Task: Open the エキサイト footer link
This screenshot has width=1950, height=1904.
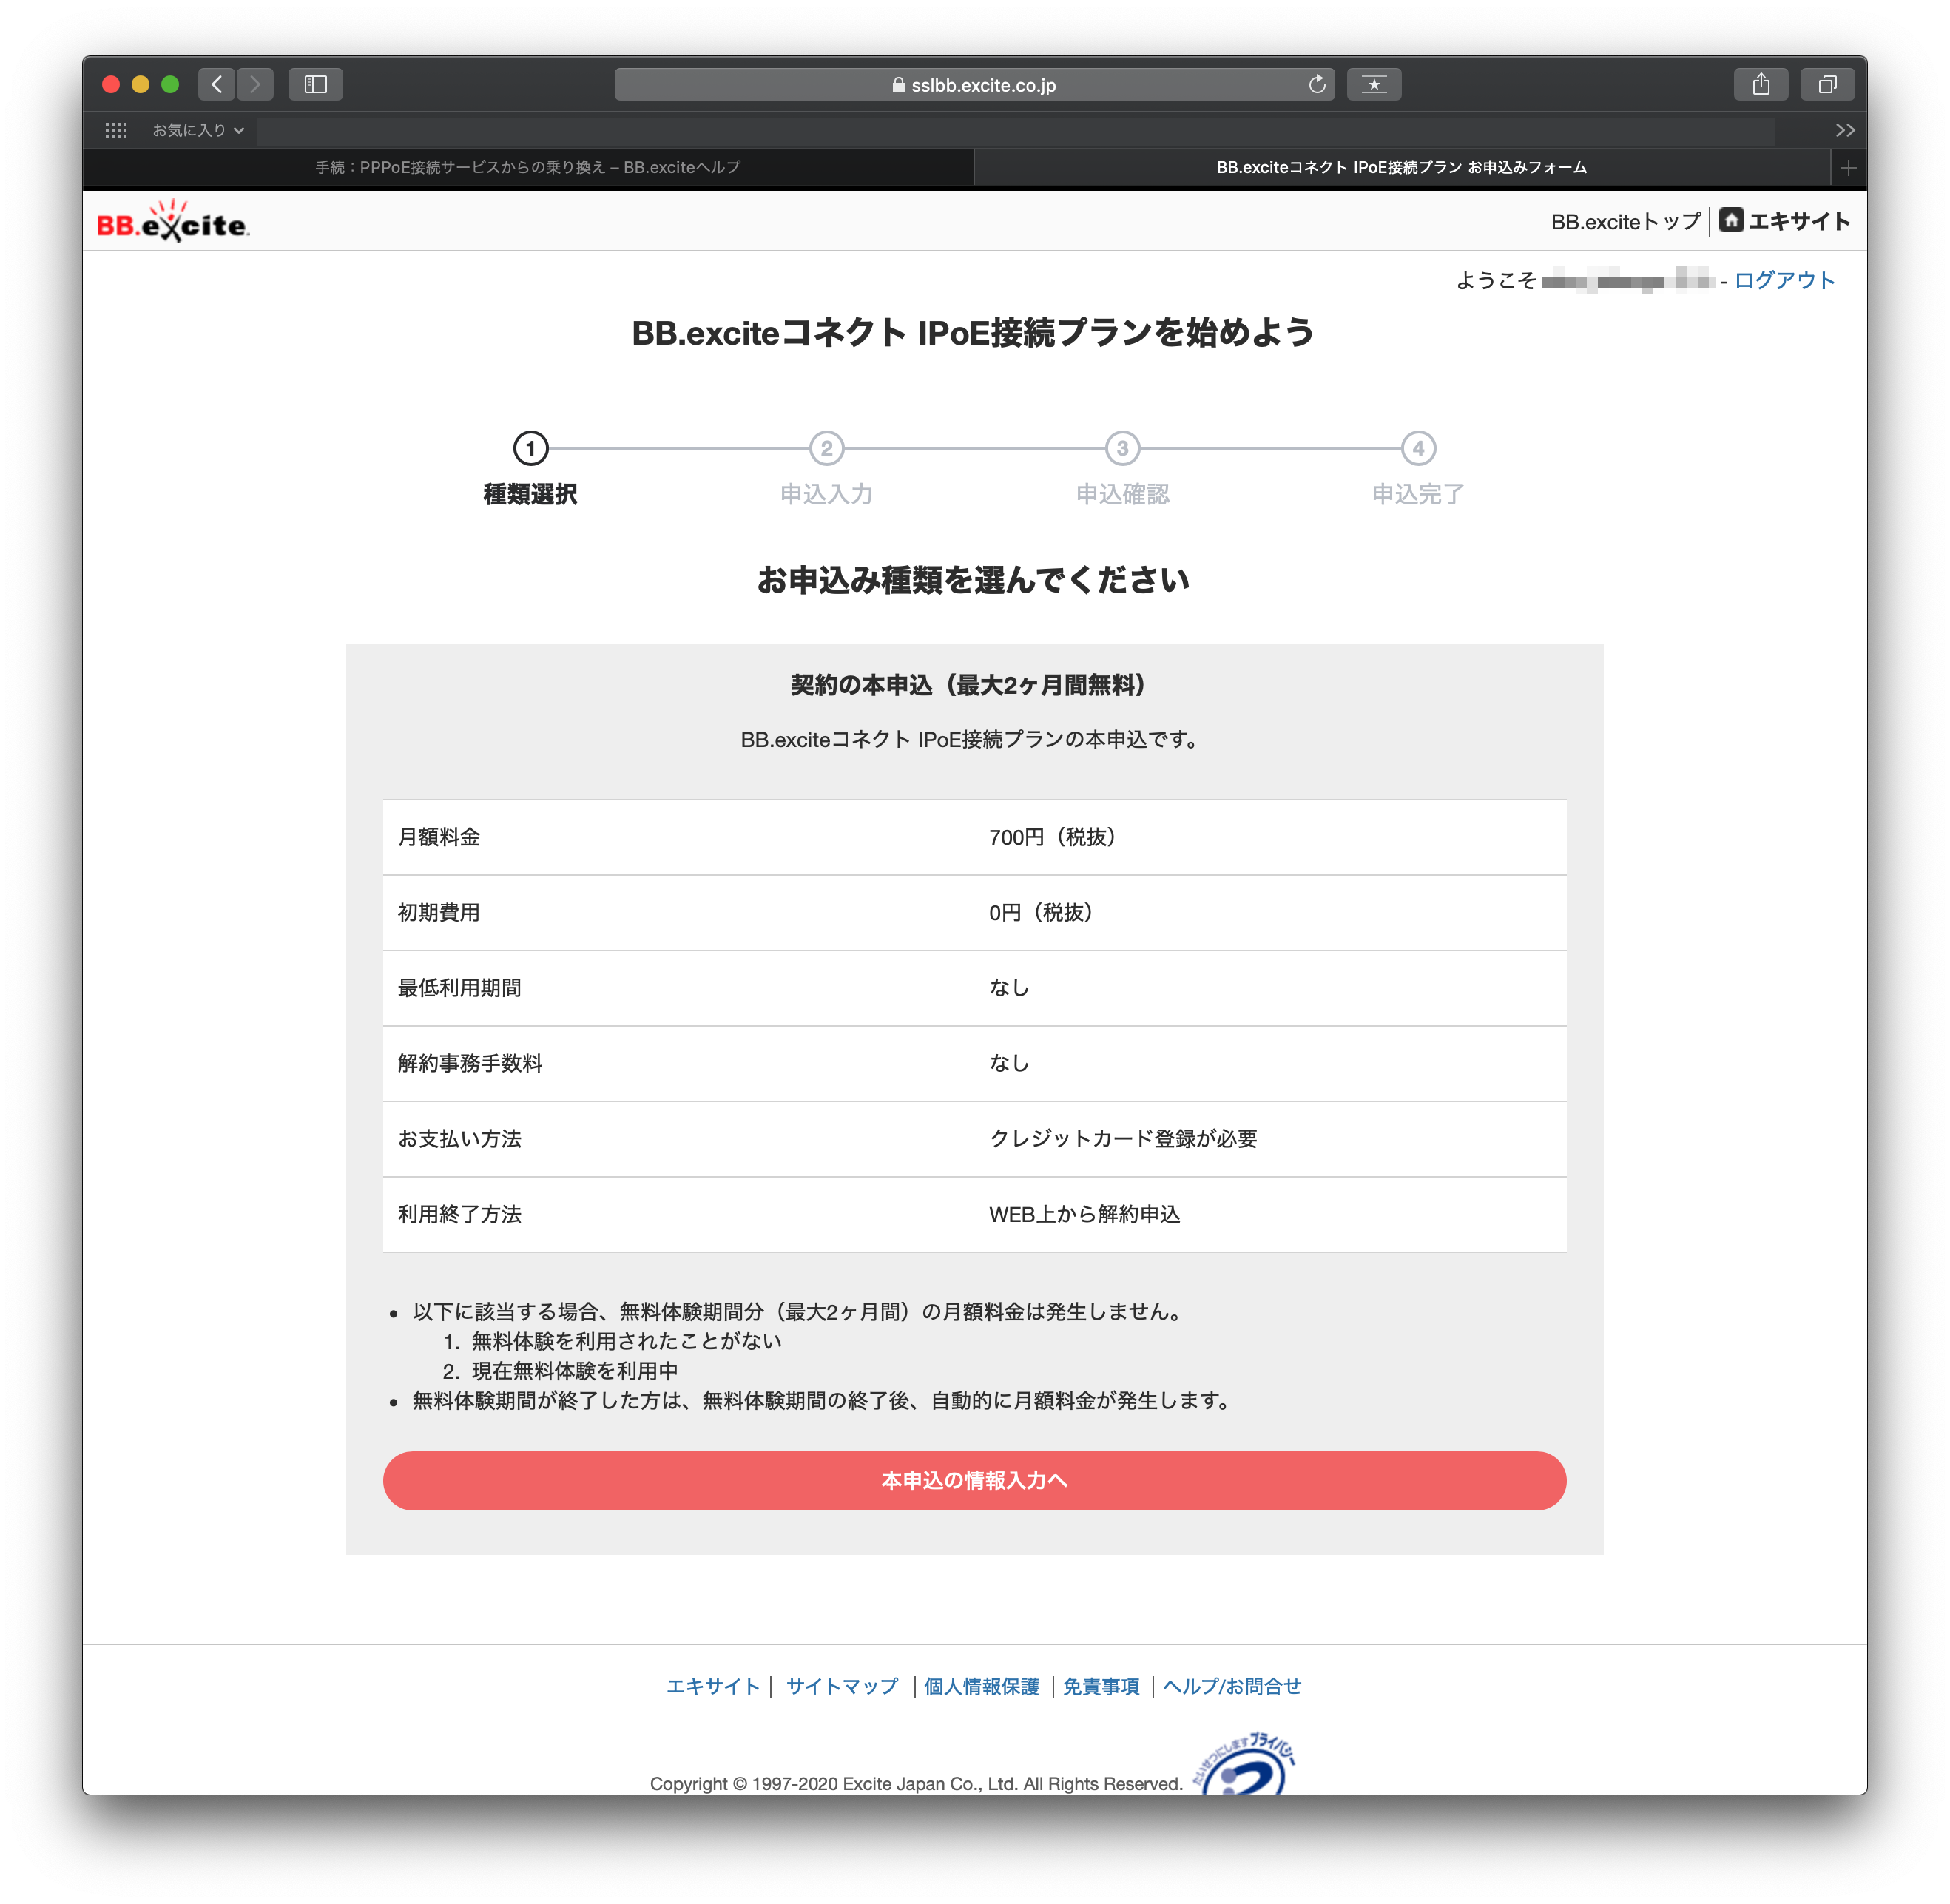Action: click(x=713, y=1686)
